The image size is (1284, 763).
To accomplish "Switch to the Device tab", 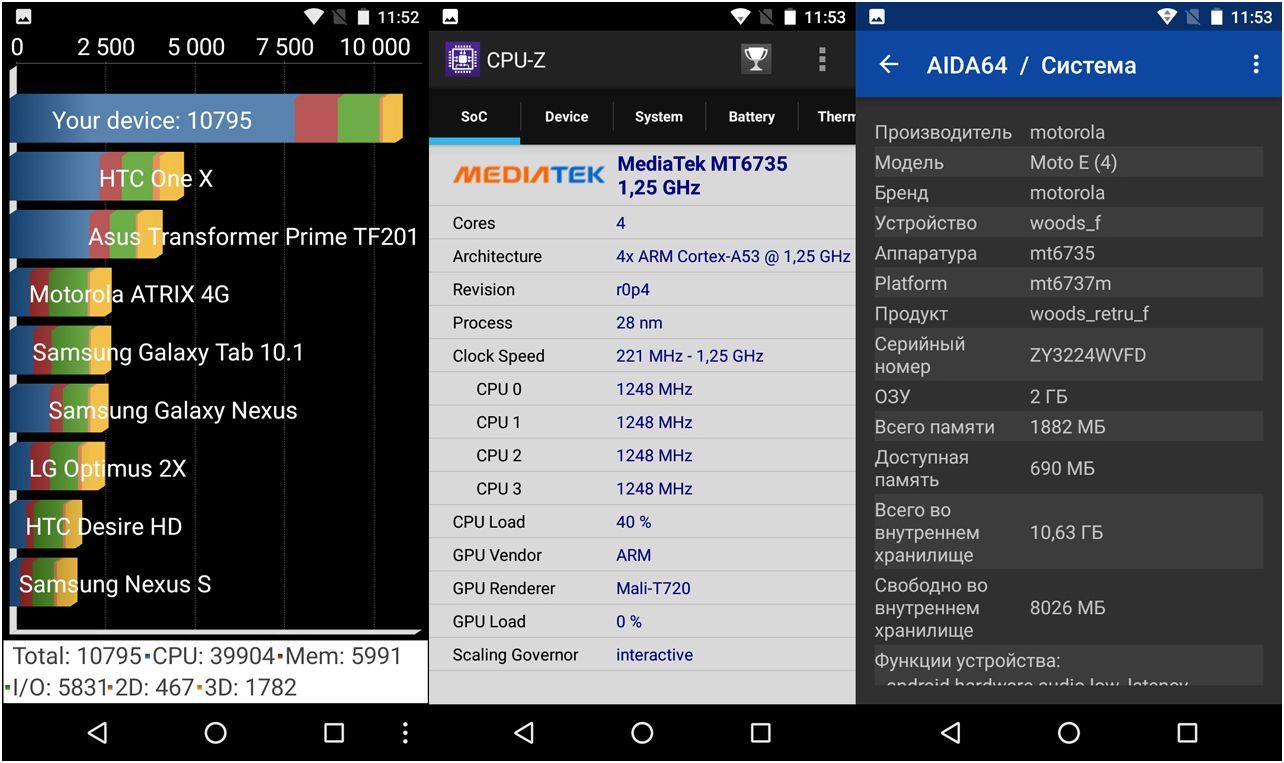I will (566, 117).
